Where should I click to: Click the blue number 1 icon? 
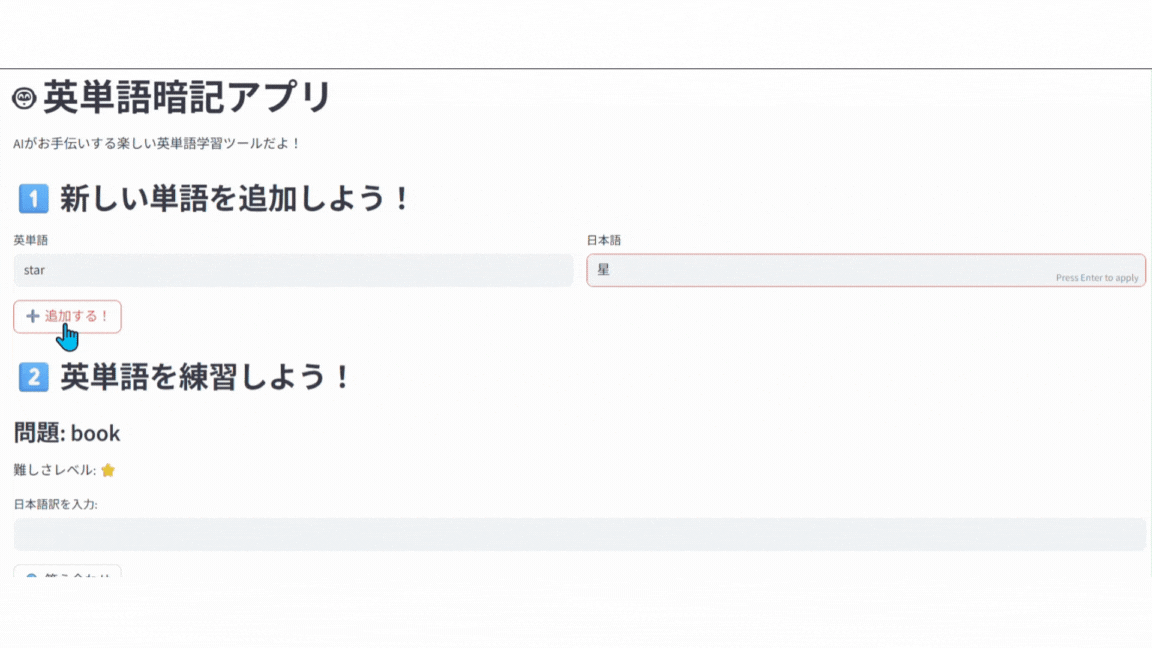click(33, 199)
